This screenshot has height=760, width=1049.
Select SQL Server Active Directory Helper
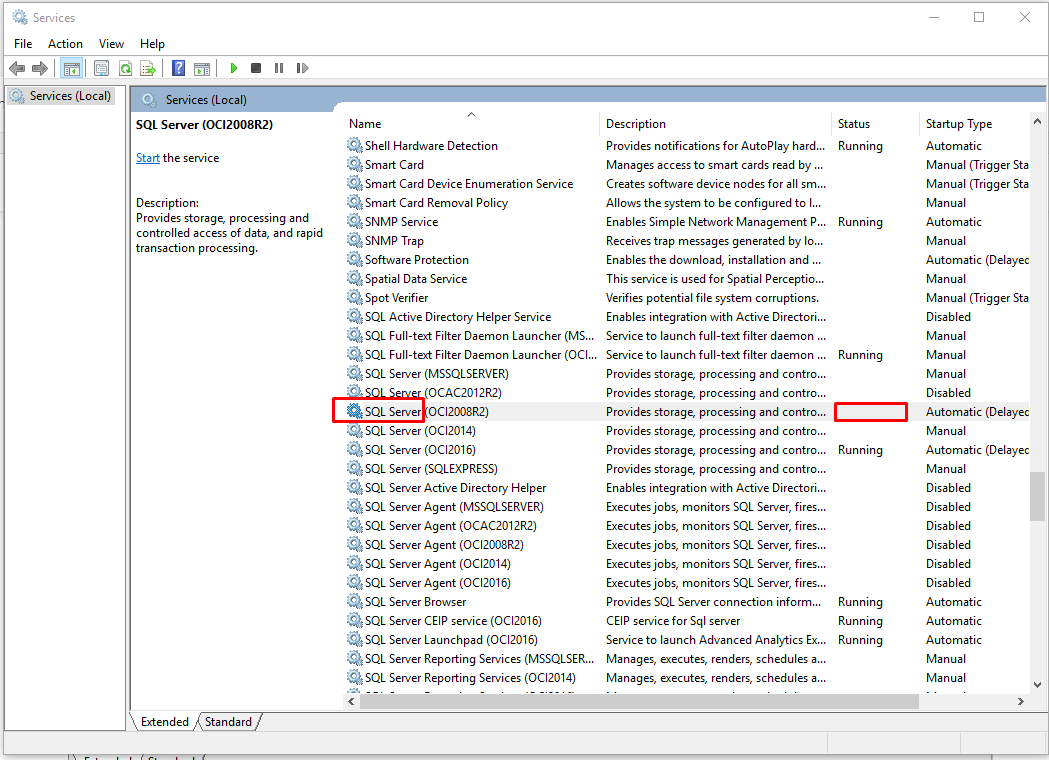coord(688,488)
